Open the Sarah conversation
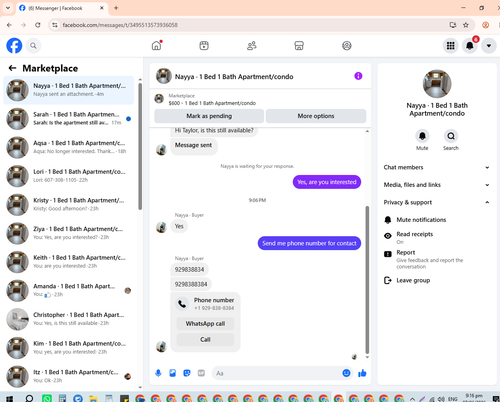Image resolution: width=500 pixels, height=402 pixels. coord(69,119)
